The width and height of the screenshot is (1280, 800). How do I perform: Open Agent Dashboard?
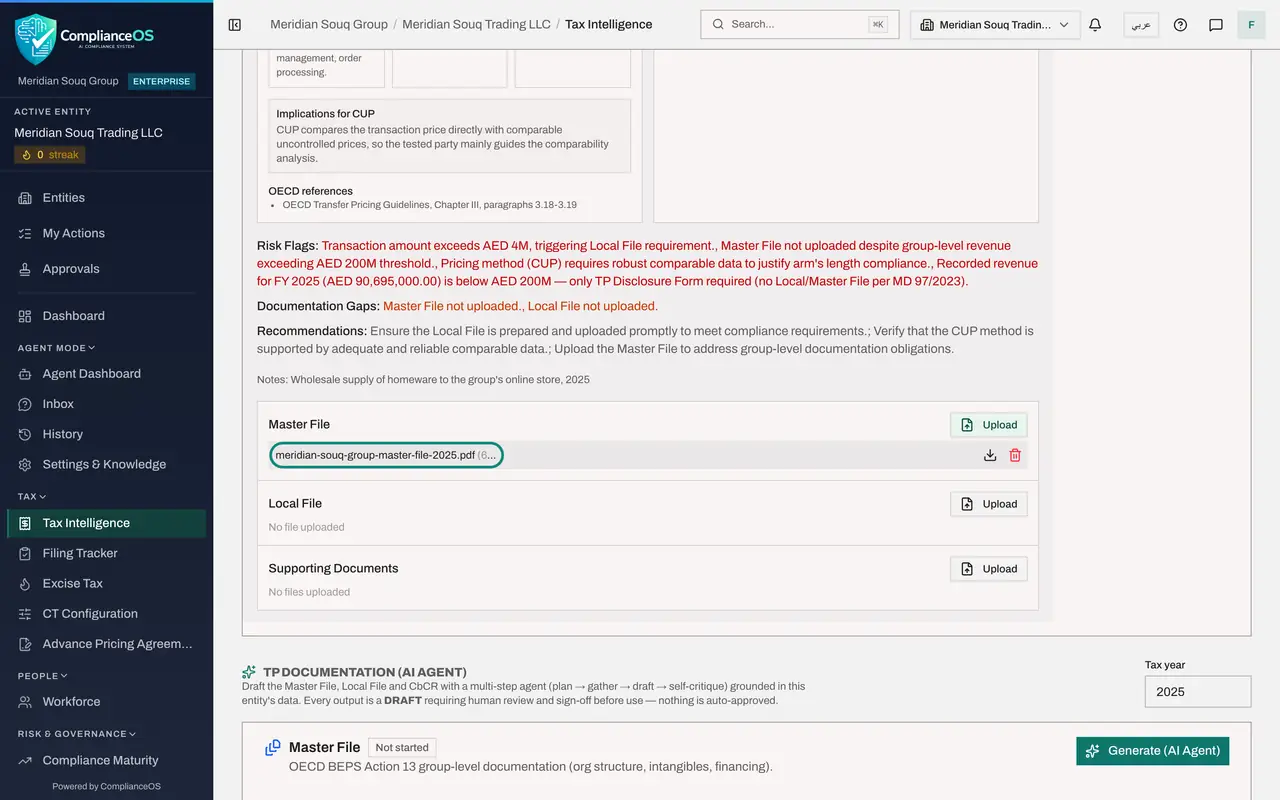point(106,374)
